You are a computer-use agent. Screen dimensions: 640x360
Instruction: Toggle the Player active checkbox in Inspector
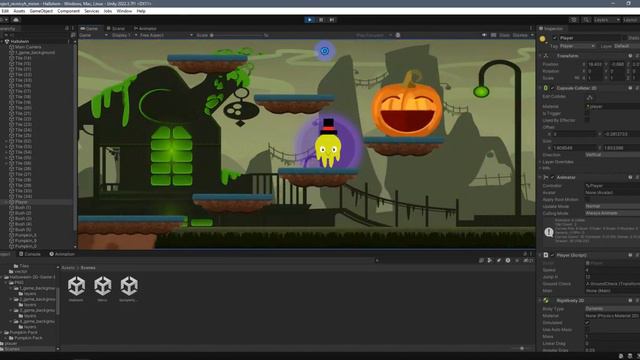[x=555, y=38]
